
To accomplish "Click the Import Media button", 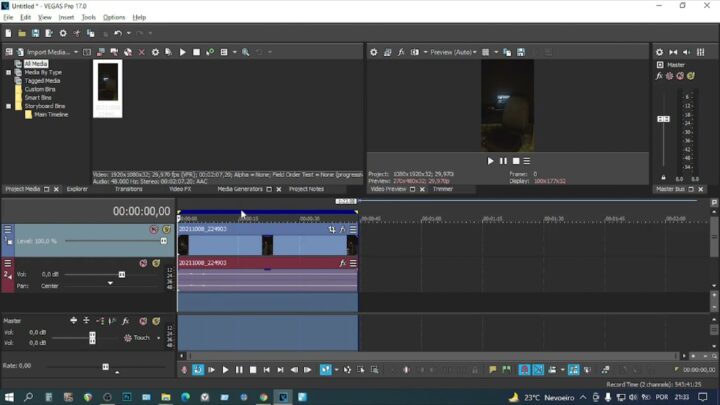I will click(x=45, y=52).
